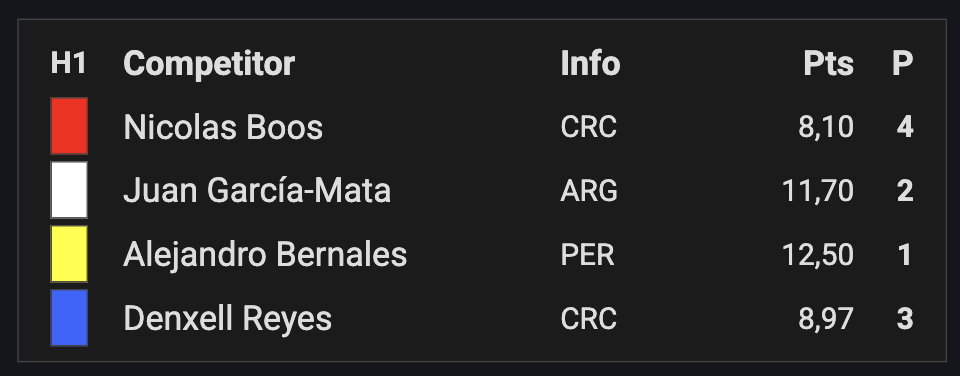Click the yellow jersey color swatch
960x376 pixels.
[x=69, y=254]
